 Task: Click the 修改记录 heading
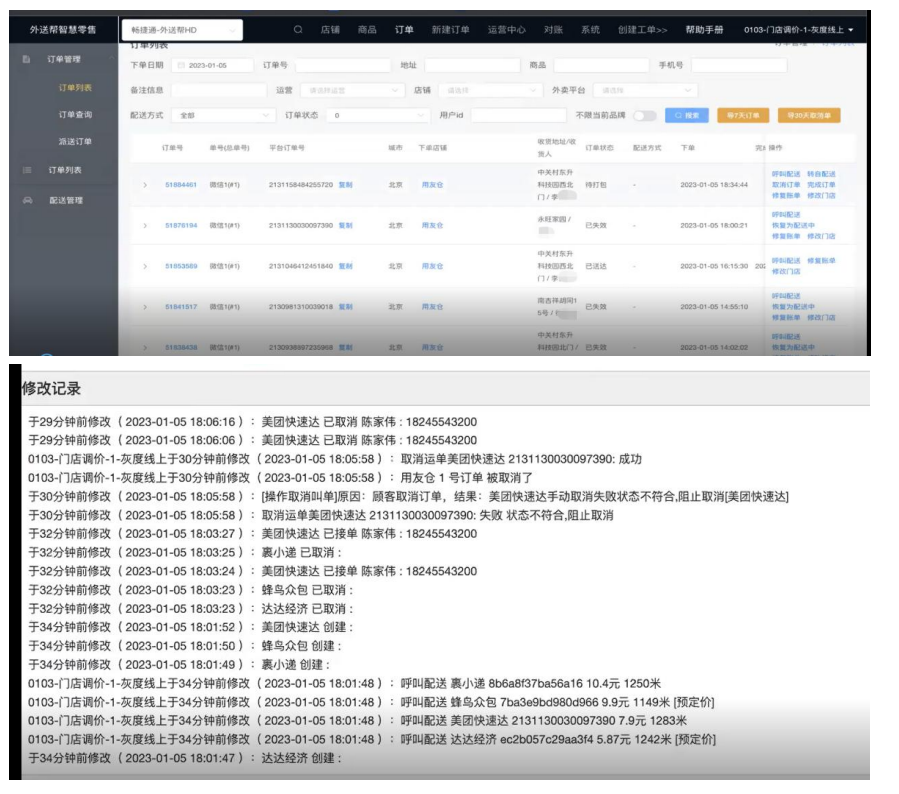(x=51, y=389)
